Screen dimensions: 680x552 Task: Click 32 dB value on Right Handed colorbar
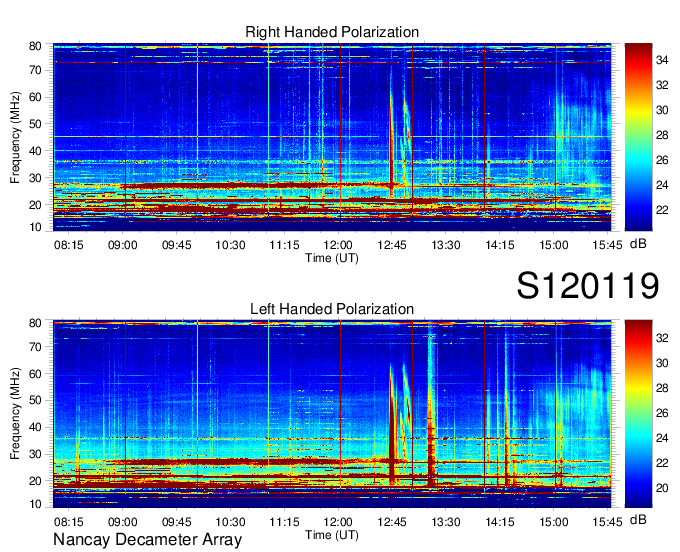click(662, 85)
